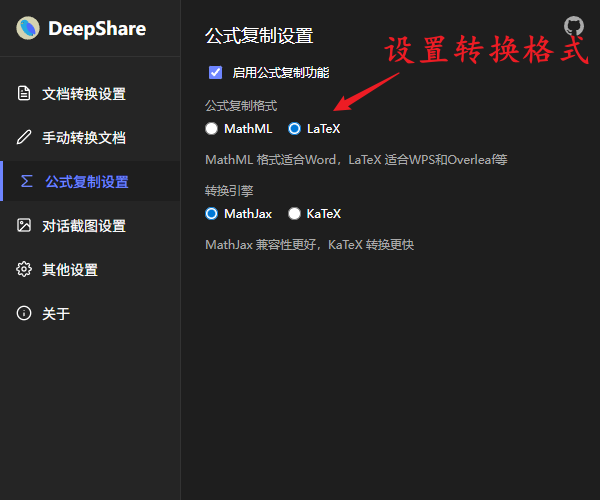This screenshot has height=500, width=600.
Task: Select the LaTeX format radio button
Action: tap(294, 129)
